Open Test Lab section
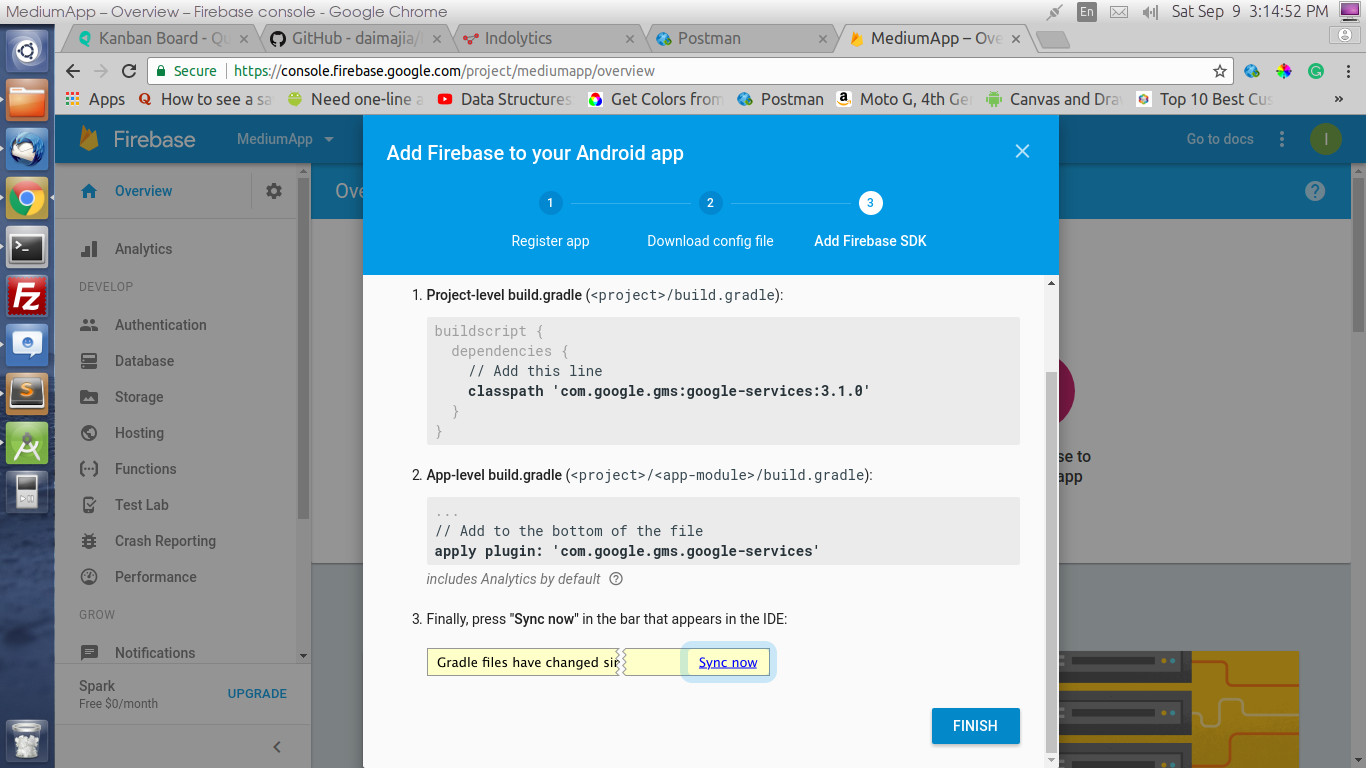Screen dimensions: 1366x768 pyautogui.click(x=141, y=505)
